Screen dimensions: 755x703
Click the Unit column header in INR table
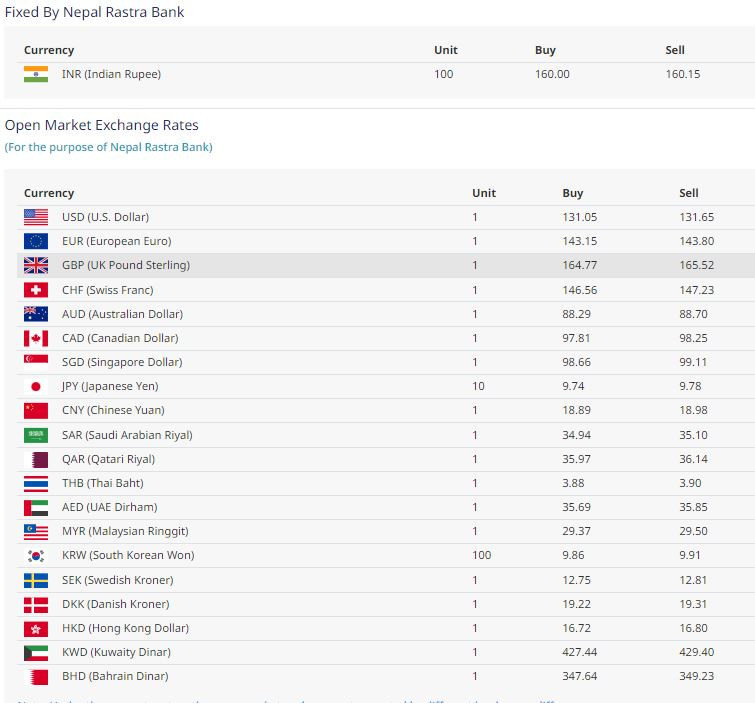[445, 50]
